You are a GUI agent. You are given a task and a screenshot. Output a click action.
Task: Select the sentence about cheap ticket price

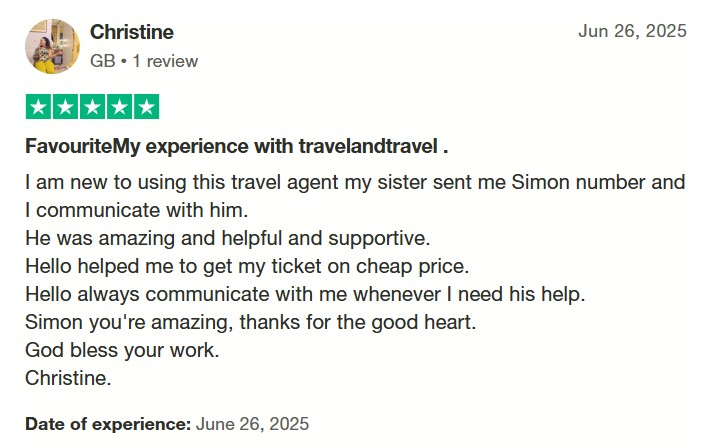pos(247,266)
